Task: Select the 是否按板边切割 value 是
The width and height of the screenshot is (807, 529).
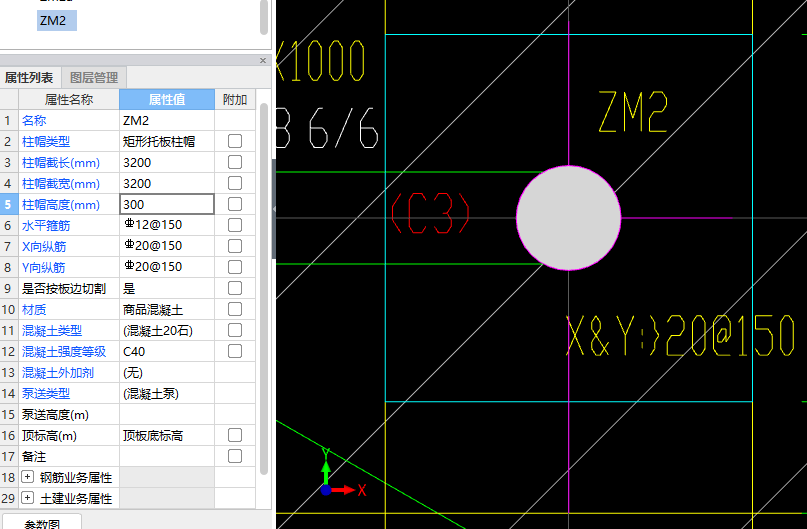Action: pos(167,288)
